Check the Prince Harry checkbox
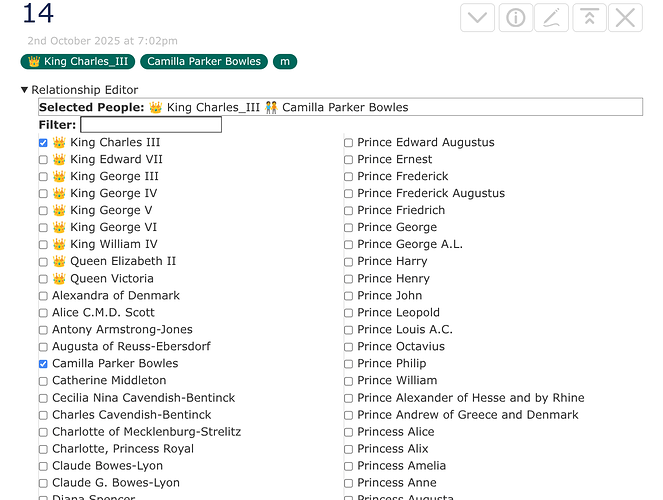The image size is (663, 500). (348, 262)
